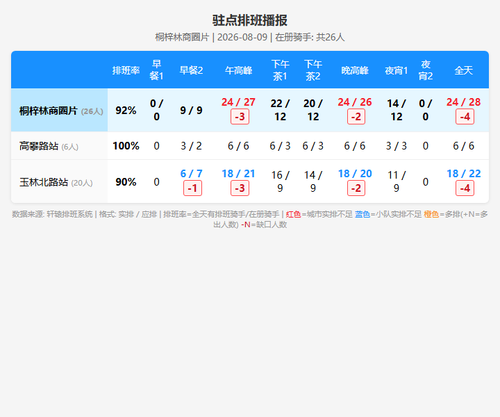Click the 100% rate for 高攀路站
500x417 pixels.
click(126, 146)
